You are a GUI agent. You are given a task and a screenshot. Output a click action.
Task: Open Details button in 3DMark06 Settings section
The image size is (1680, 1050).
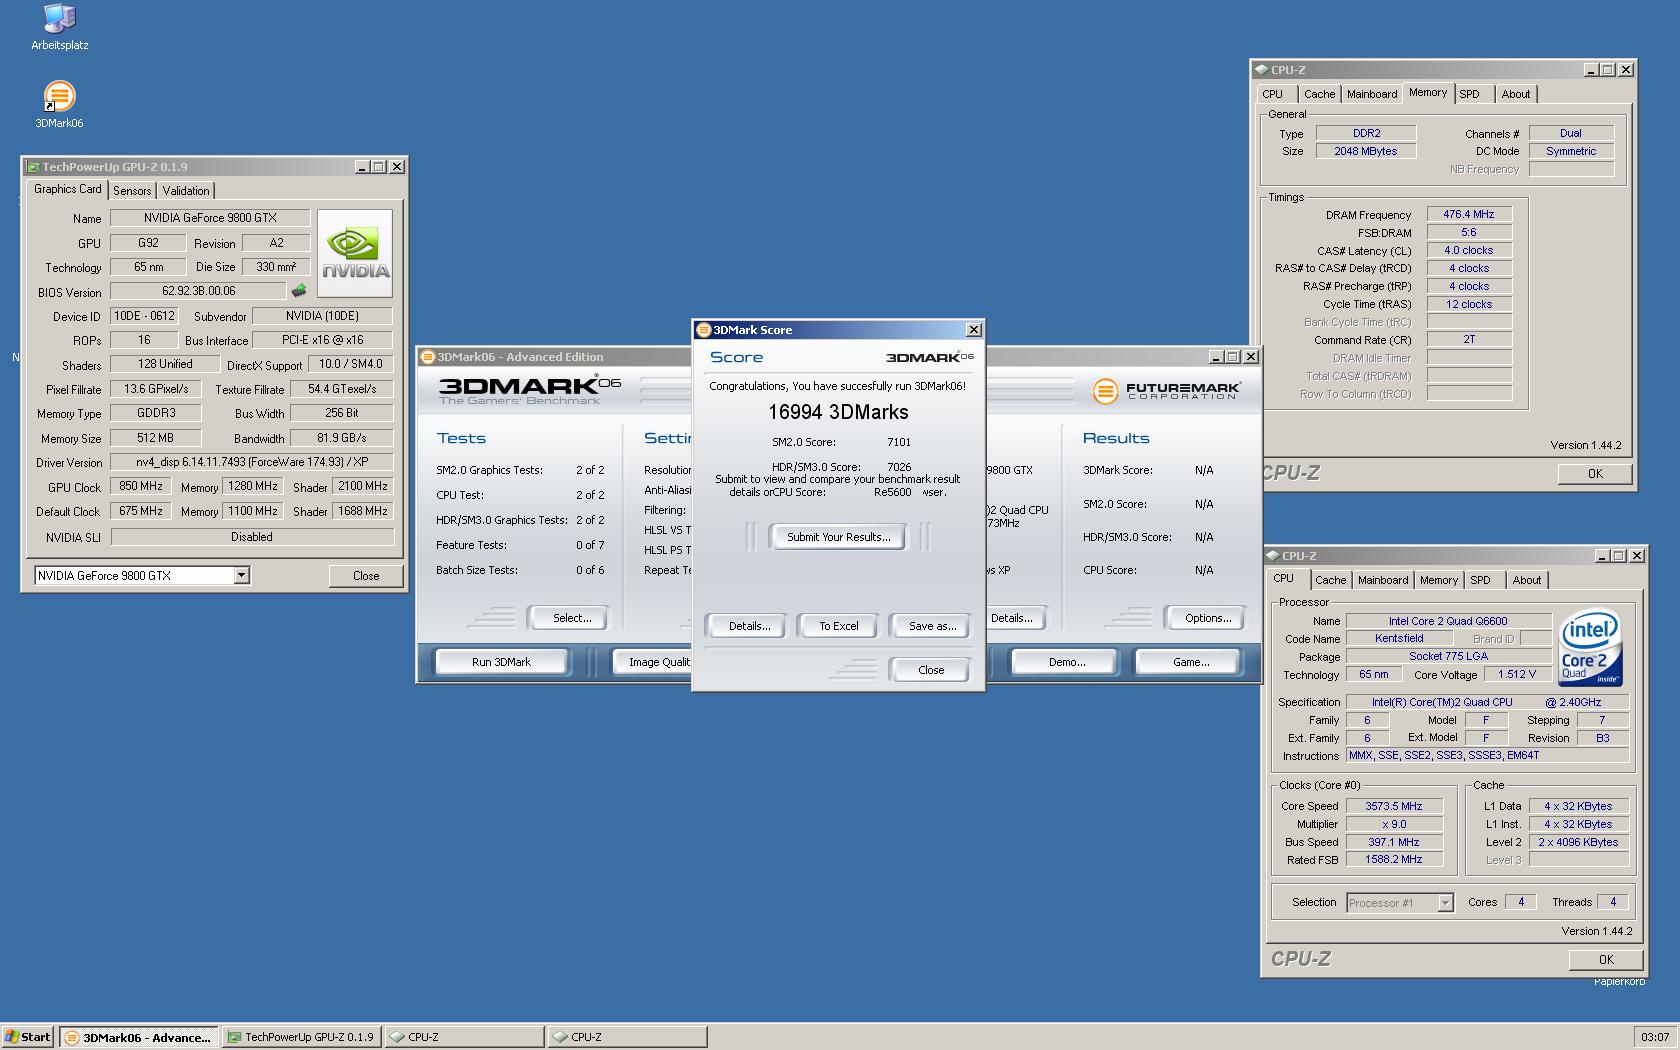click(1015, 618)
